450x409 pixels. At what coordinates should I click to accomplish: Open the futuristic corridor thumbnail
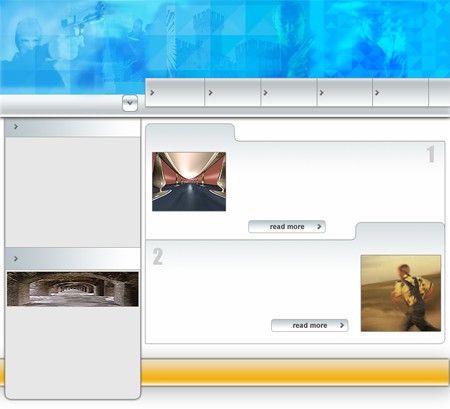coord(189,182)
